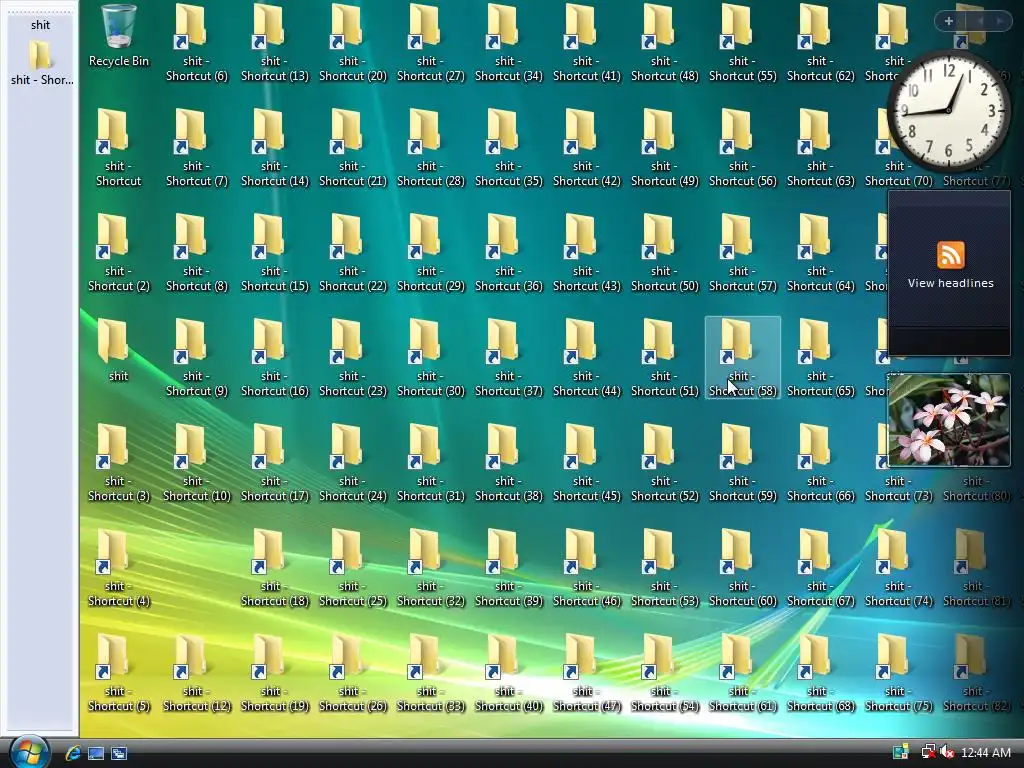Click the flower slideshow gadget picture
The height and width of the screenshot is (768, 1024).
click(949, 420)
